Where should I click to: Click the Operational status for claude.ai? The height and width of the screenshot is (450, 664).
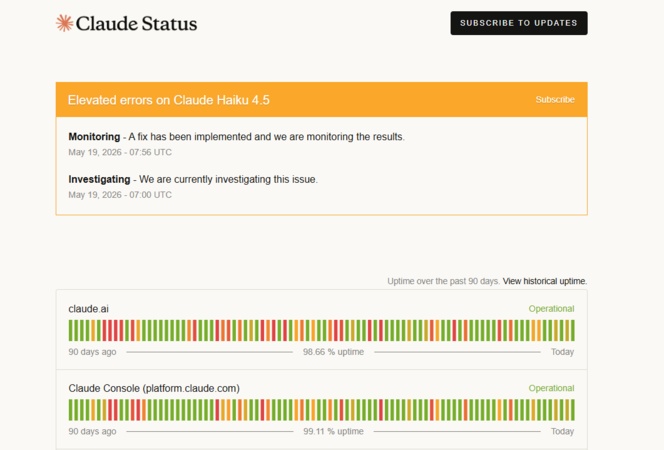click(x=551, y=309)
